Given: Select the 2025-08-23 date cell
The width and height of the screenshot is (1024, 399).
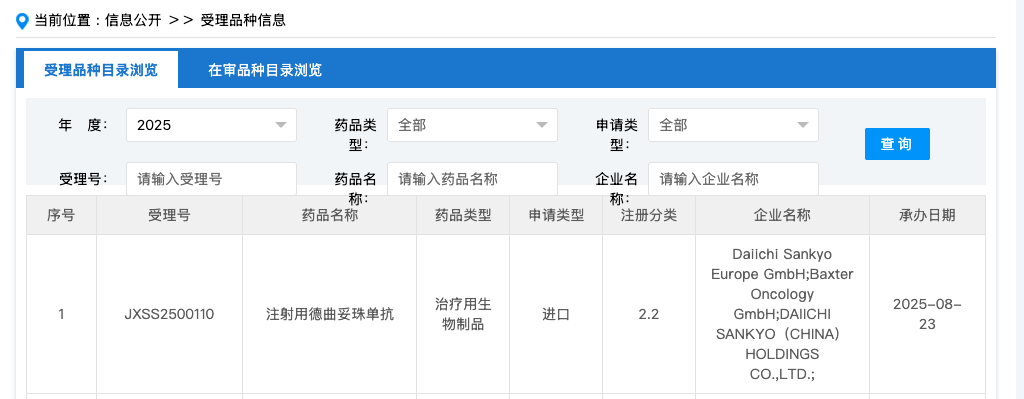Looking at the screenshot, I should point(927,314).
